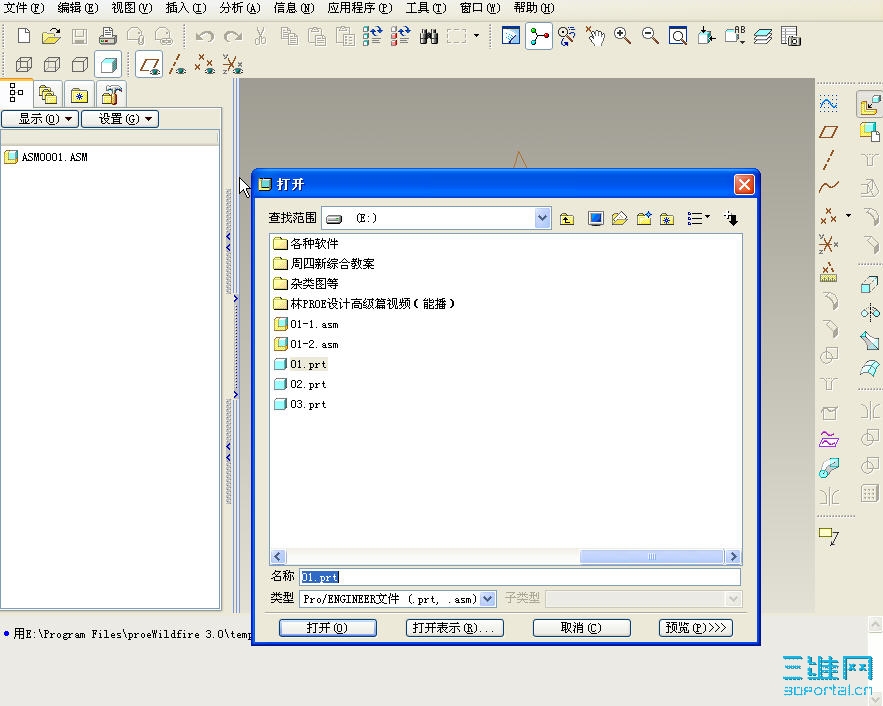
Task: Click right arrow of file list scrollbar
Action: click(x=733, y=557)
